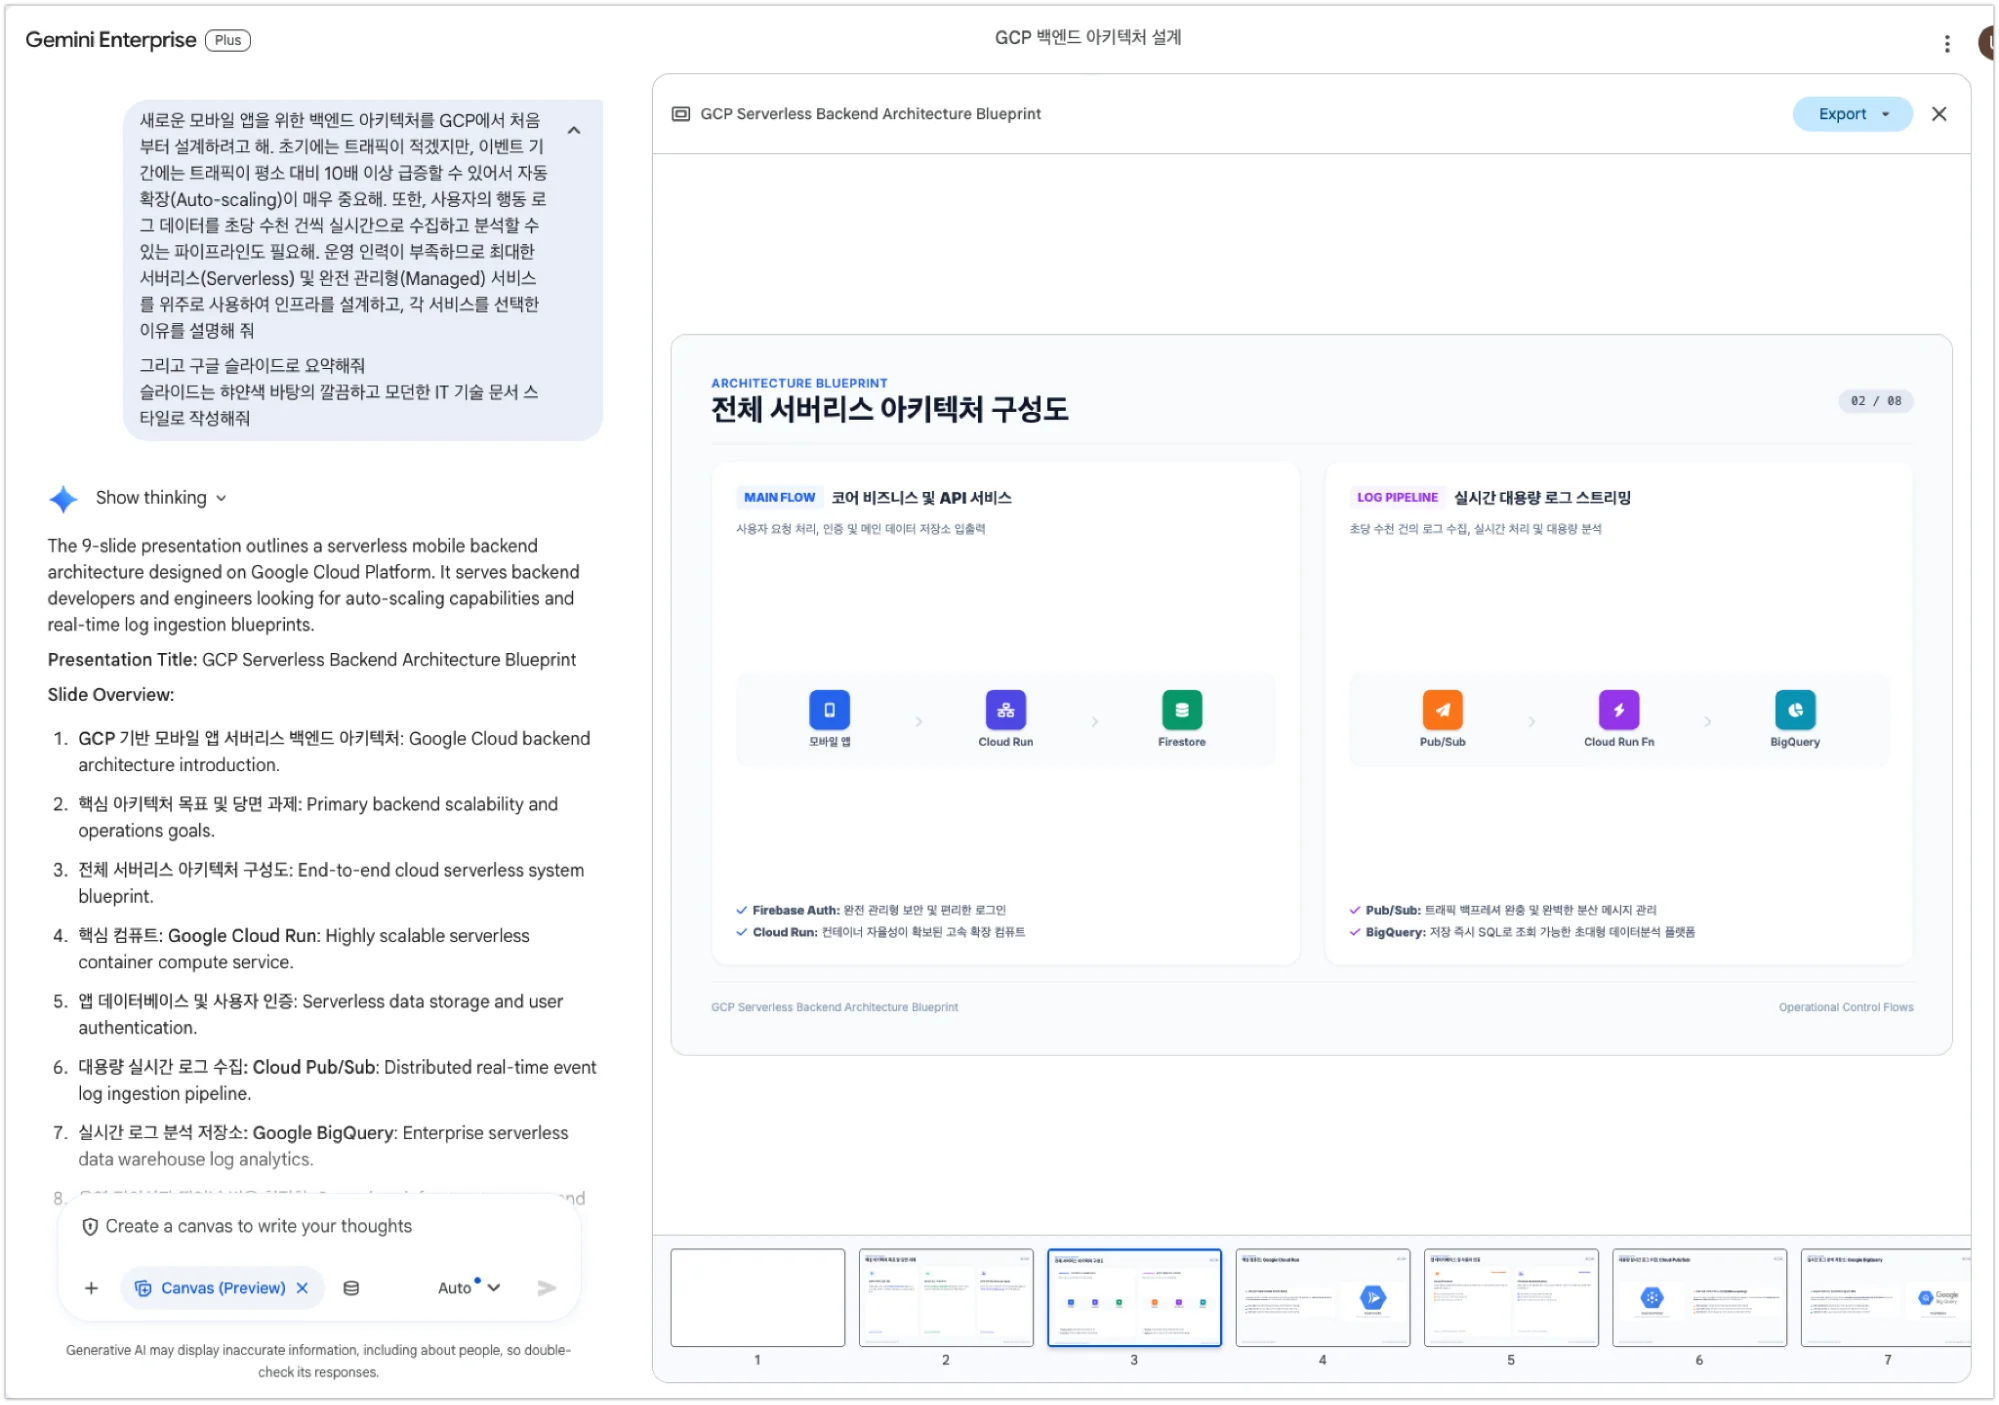Click the plus button to add attachments
1999x1405 pixels.
[x=91, y=1288]
